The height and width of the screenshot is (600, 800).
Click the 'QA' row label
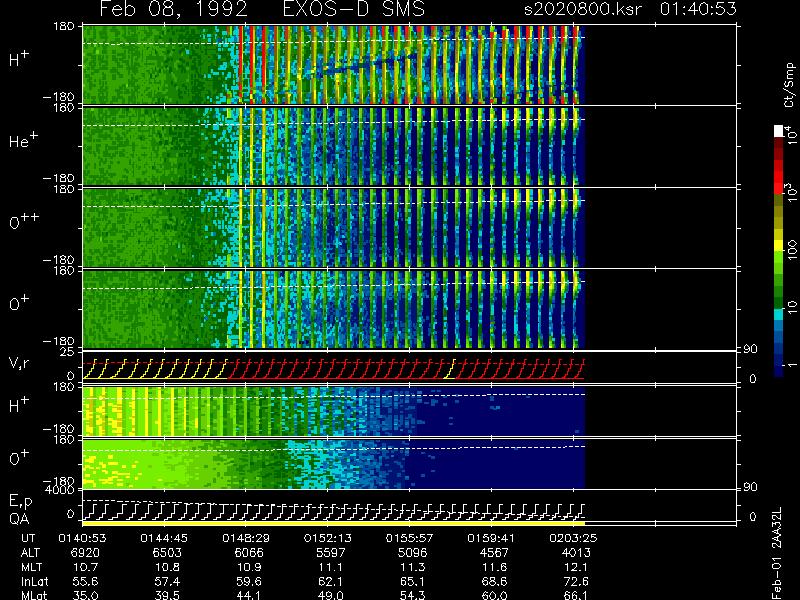(19, 519)
